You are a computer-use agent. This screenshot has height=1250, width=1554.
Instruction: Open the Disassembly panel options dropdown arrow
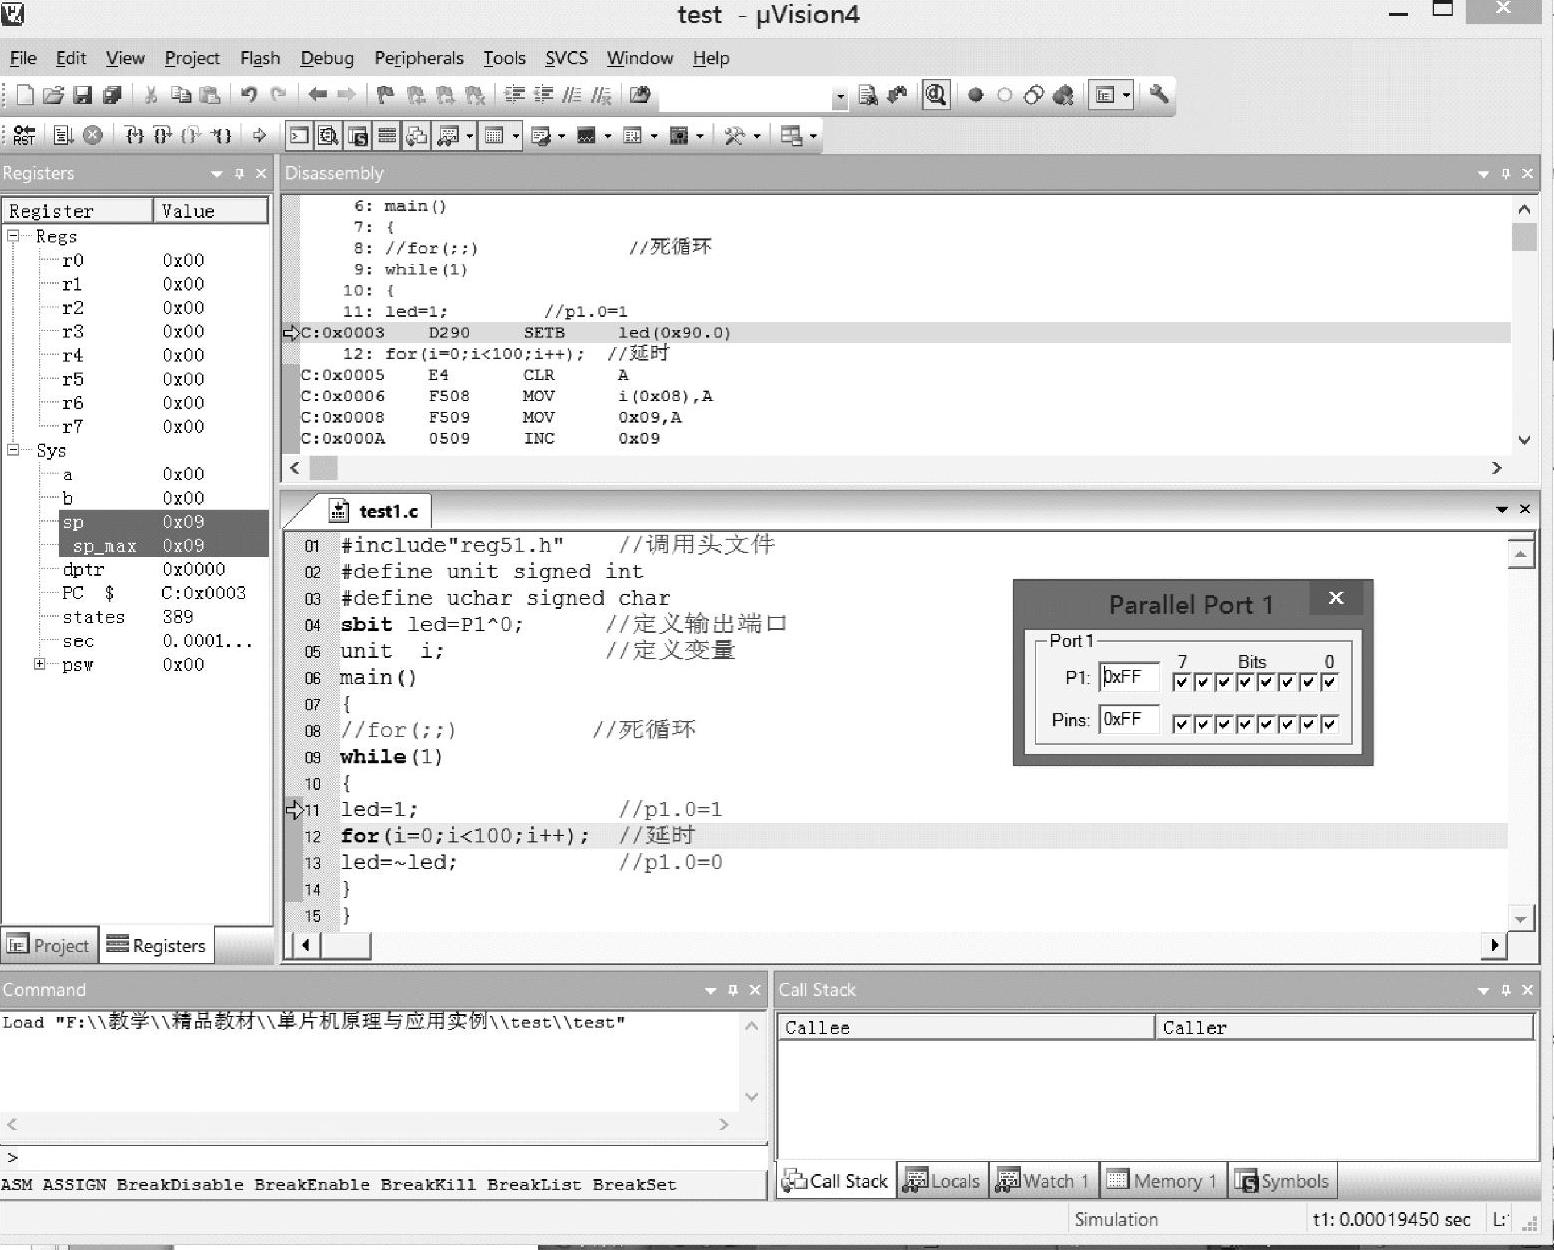(x=1483, y=174)
